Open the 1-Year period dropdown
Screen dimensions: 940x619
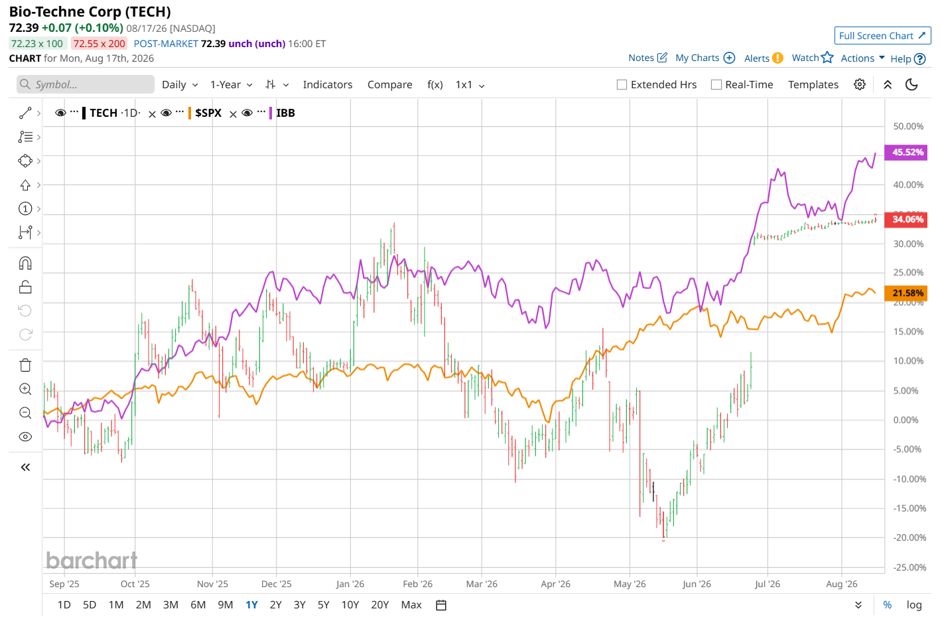231,84
